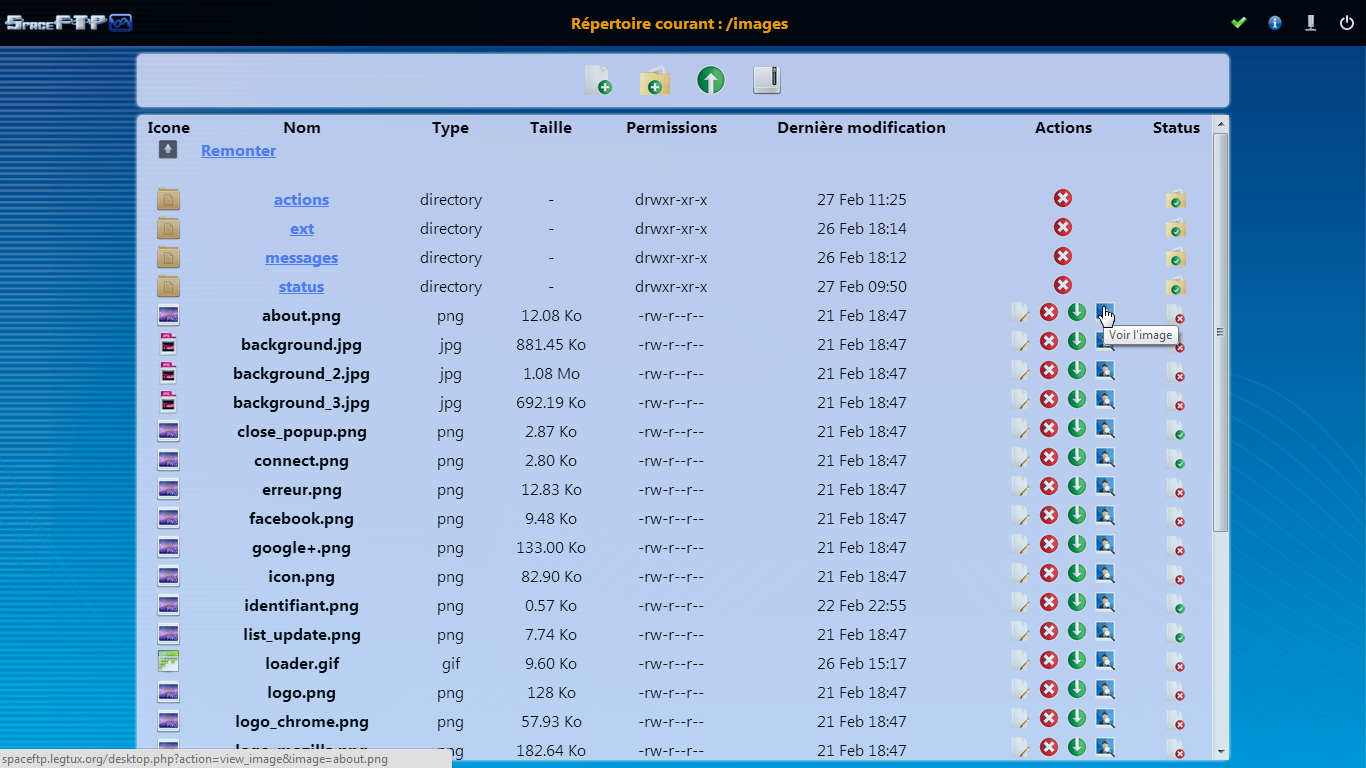Screen dimensions: 1366x768
Task: Open server info via the blue info icon
Action: 1274,22
